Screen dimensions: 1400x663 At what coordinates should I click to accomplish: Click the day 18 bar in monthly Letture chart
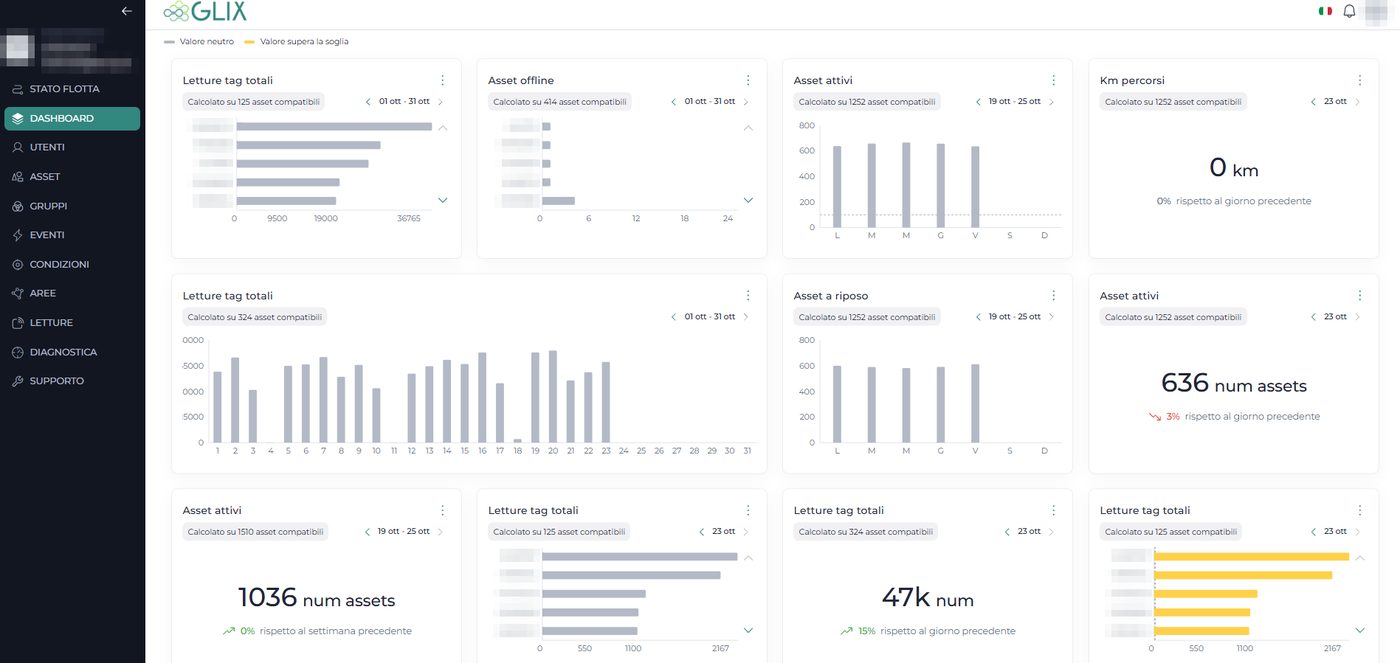pyautogui.click(x=518, y=440)
